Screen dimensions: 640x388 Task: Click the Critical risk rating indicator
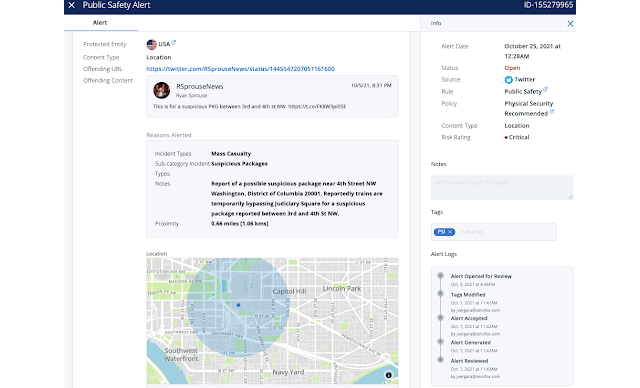pyautogui.click(x=517, y=137)
